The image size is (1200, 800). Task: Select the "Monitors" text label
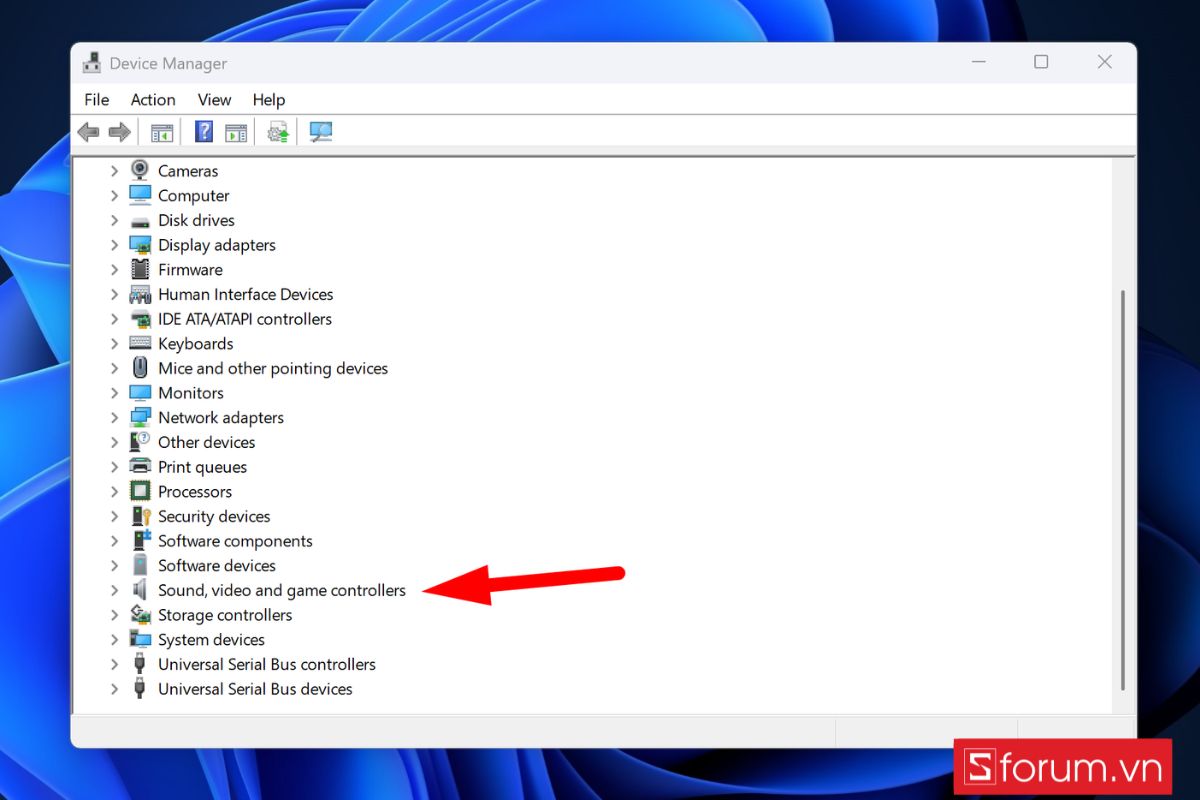click(191, 393)
